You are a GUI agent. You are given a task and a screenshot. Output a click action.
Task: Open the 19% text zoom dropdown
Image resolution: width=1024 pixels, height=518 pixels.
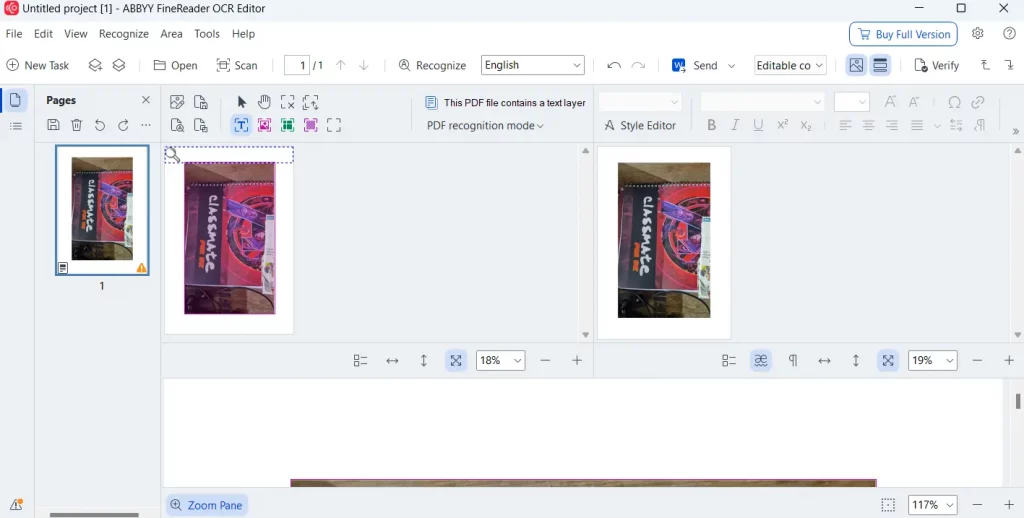pos(933,361)
